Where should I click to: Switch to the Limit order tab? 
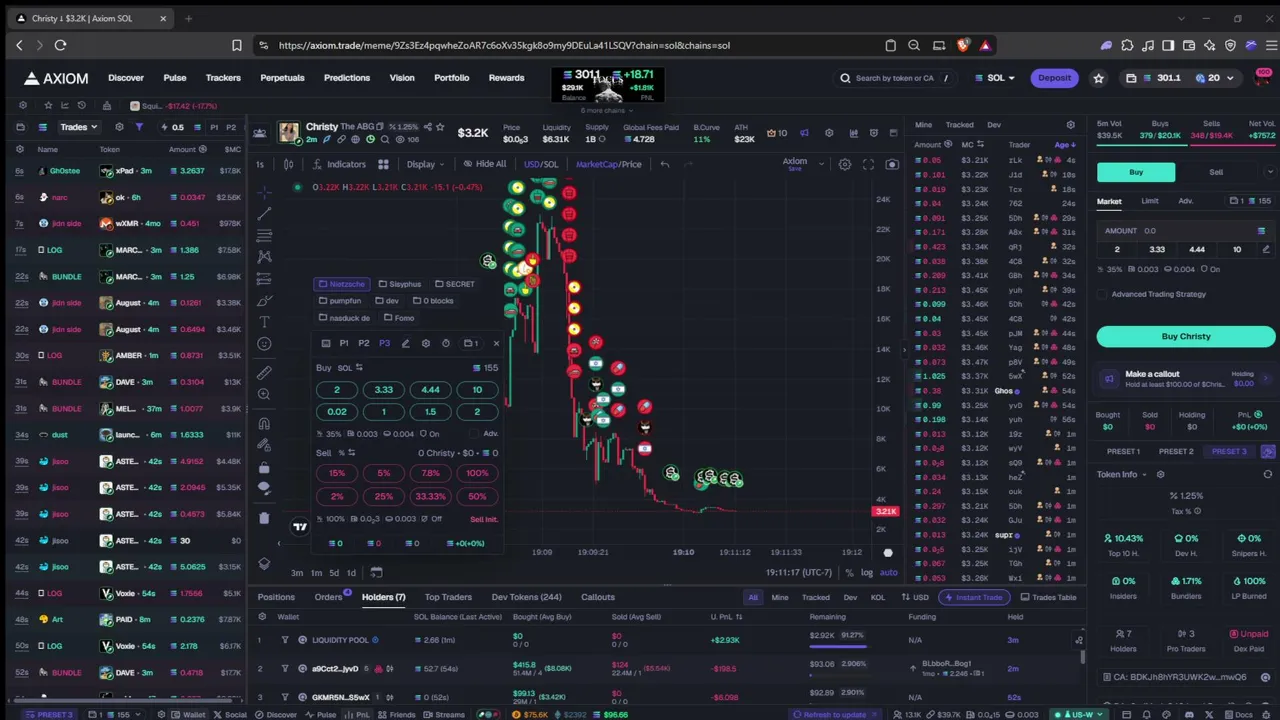[x=1150, y=201]
